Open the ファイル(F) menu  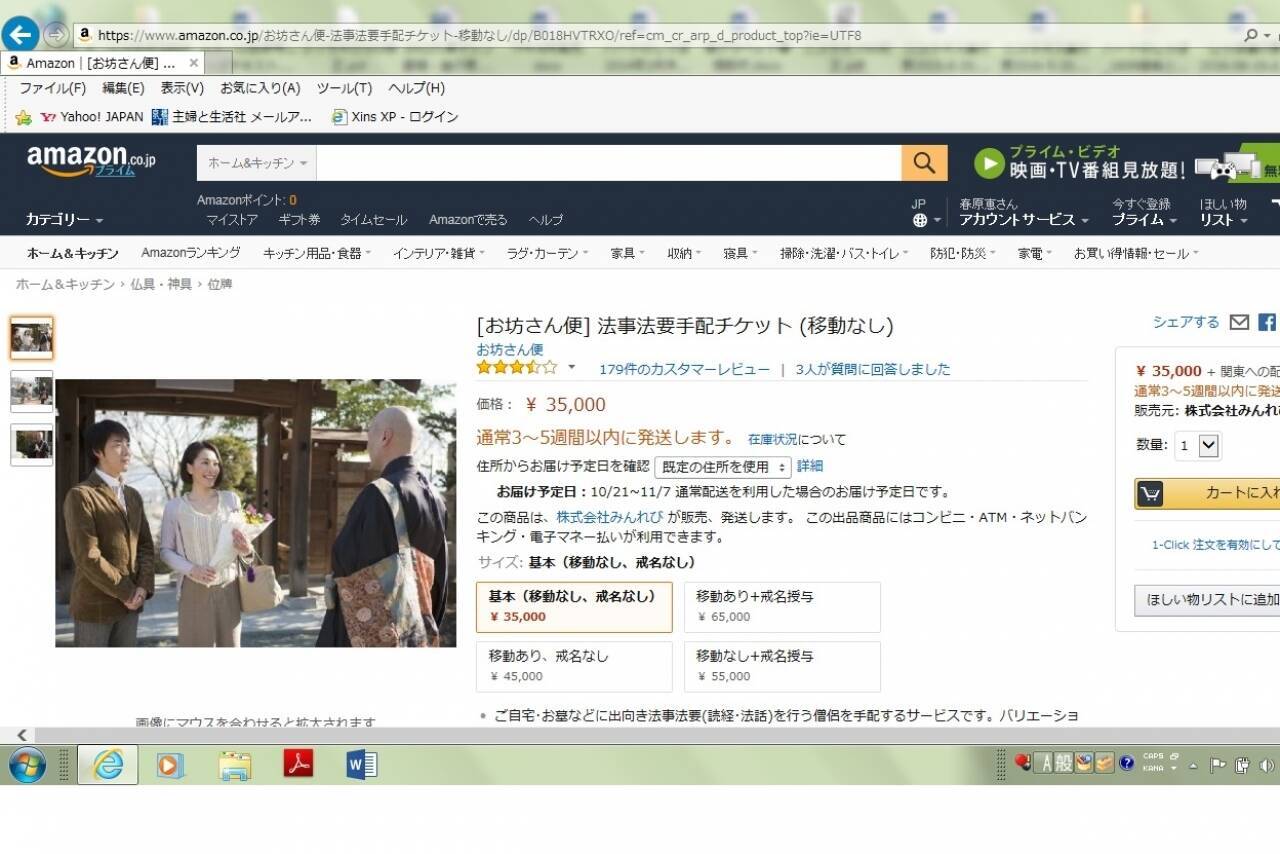point(52,88)
